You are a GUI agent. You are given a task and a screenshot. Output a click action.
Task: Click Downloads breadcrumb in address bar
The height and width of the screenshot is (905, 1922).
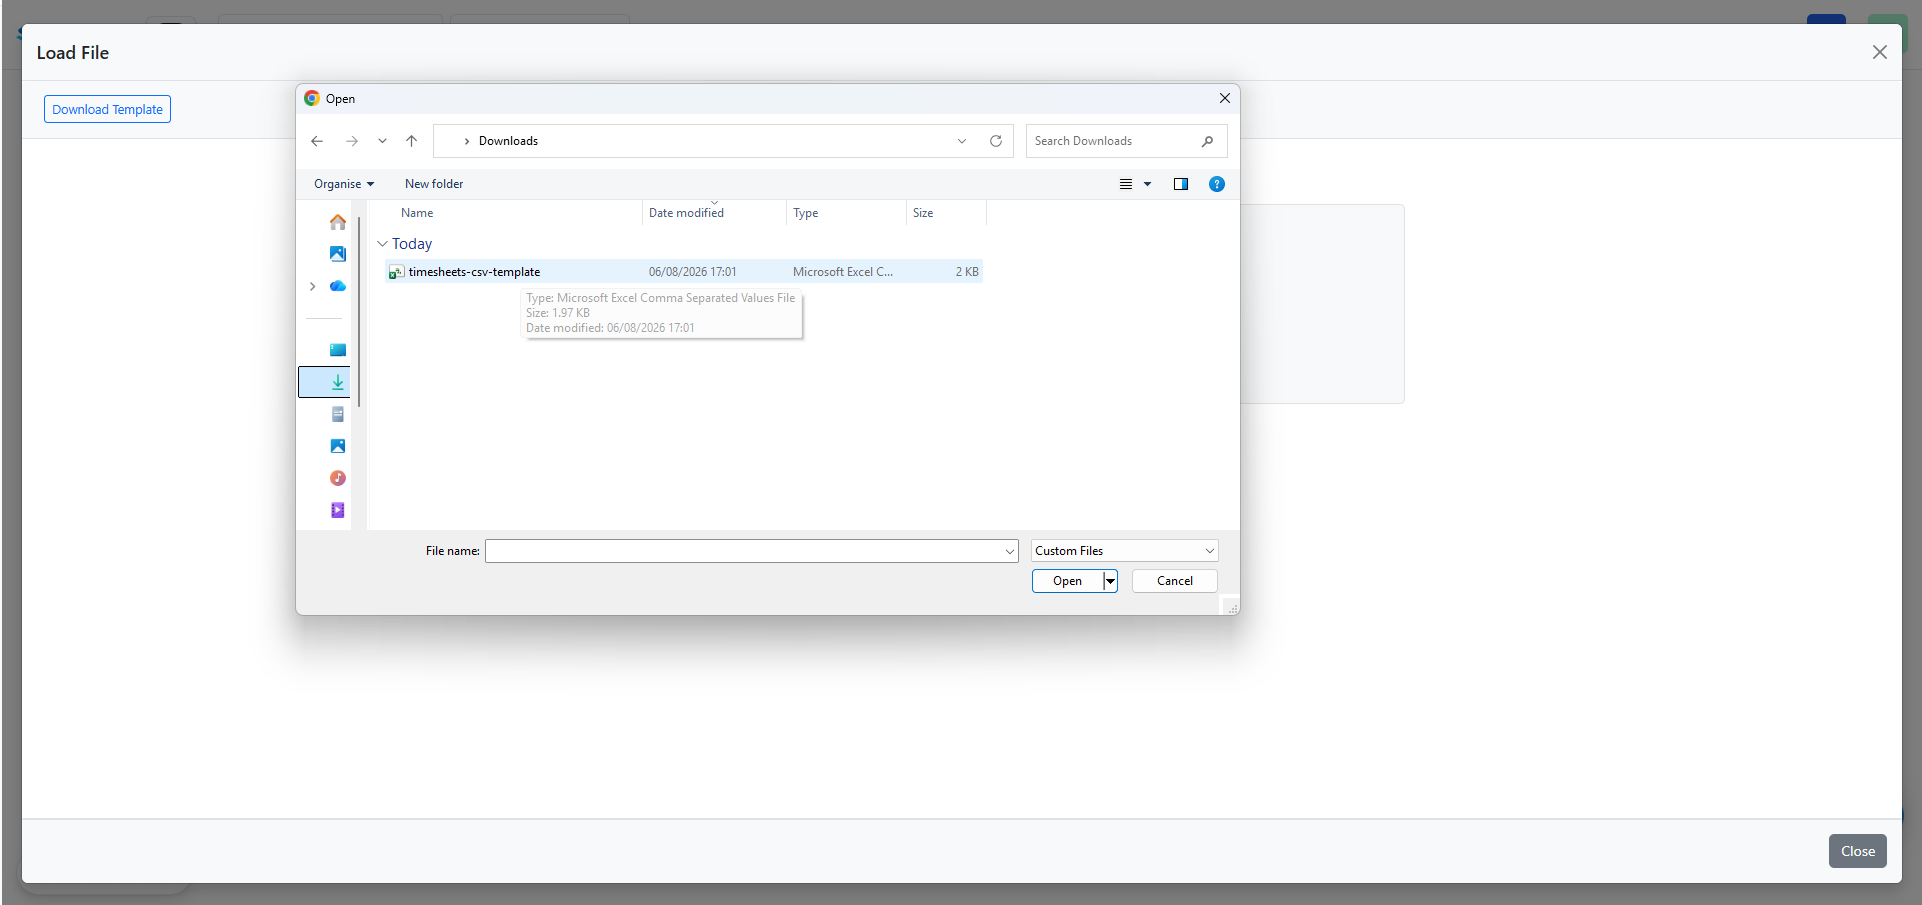tap(508, 141)
